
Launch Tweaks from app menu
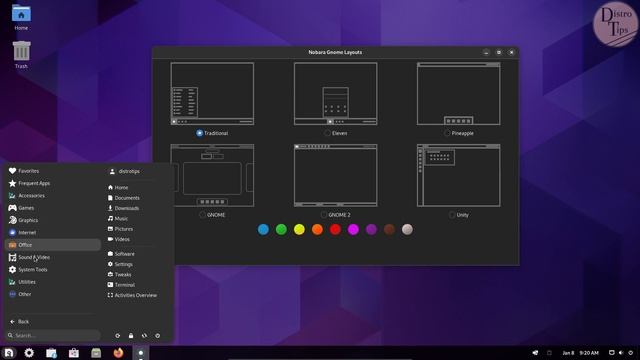tap(120, 274)
